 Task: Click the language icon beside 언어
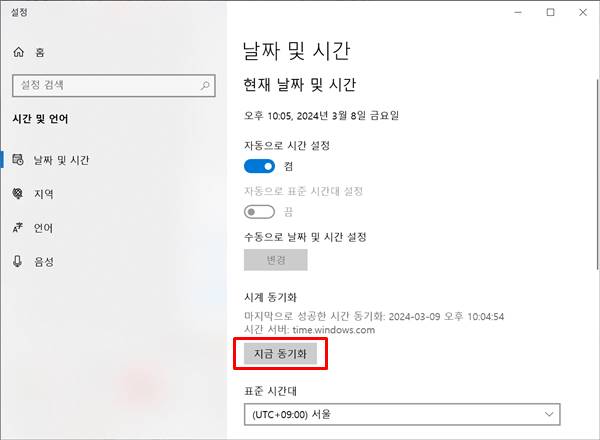point(18,228)
